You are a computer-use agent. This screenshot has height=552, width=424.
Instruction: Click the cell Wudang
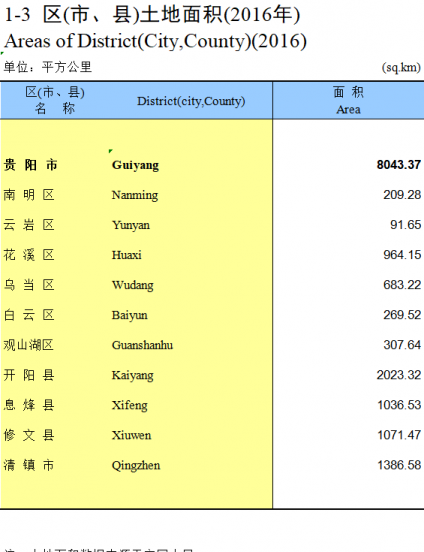132,286
